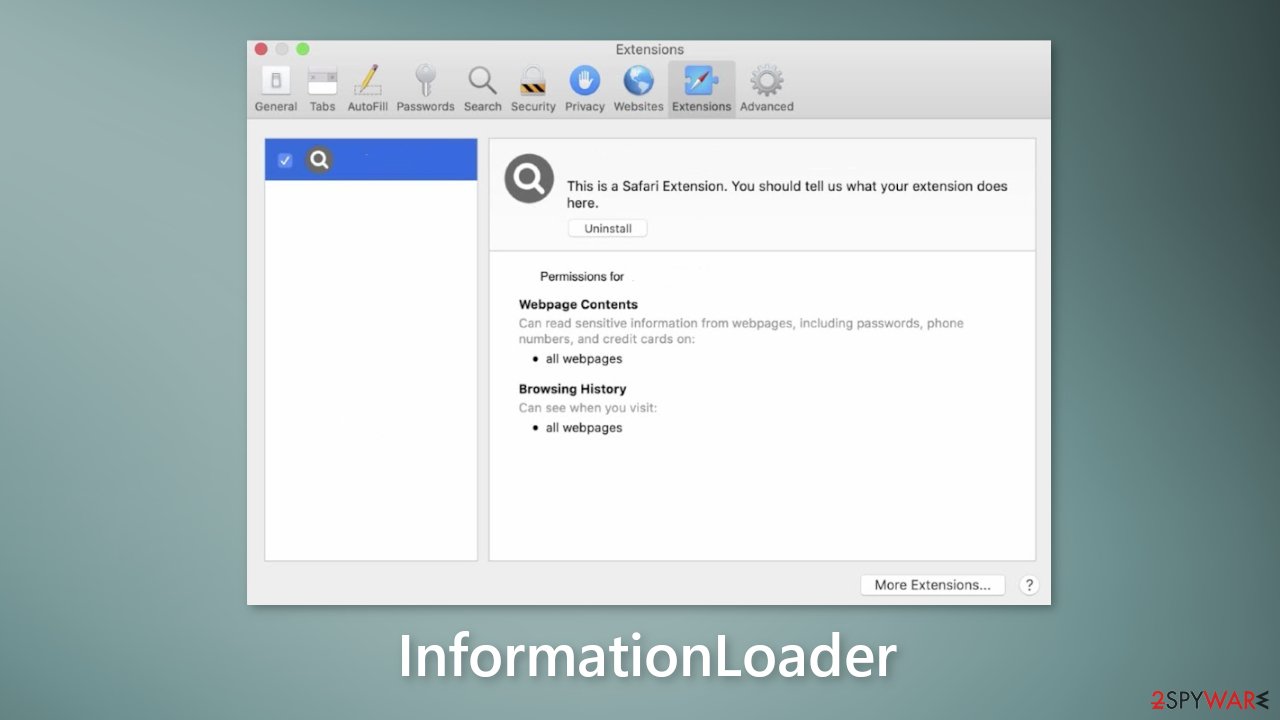
Task: Open the Advanced gear pane
Action: click(x=766, y=89)
